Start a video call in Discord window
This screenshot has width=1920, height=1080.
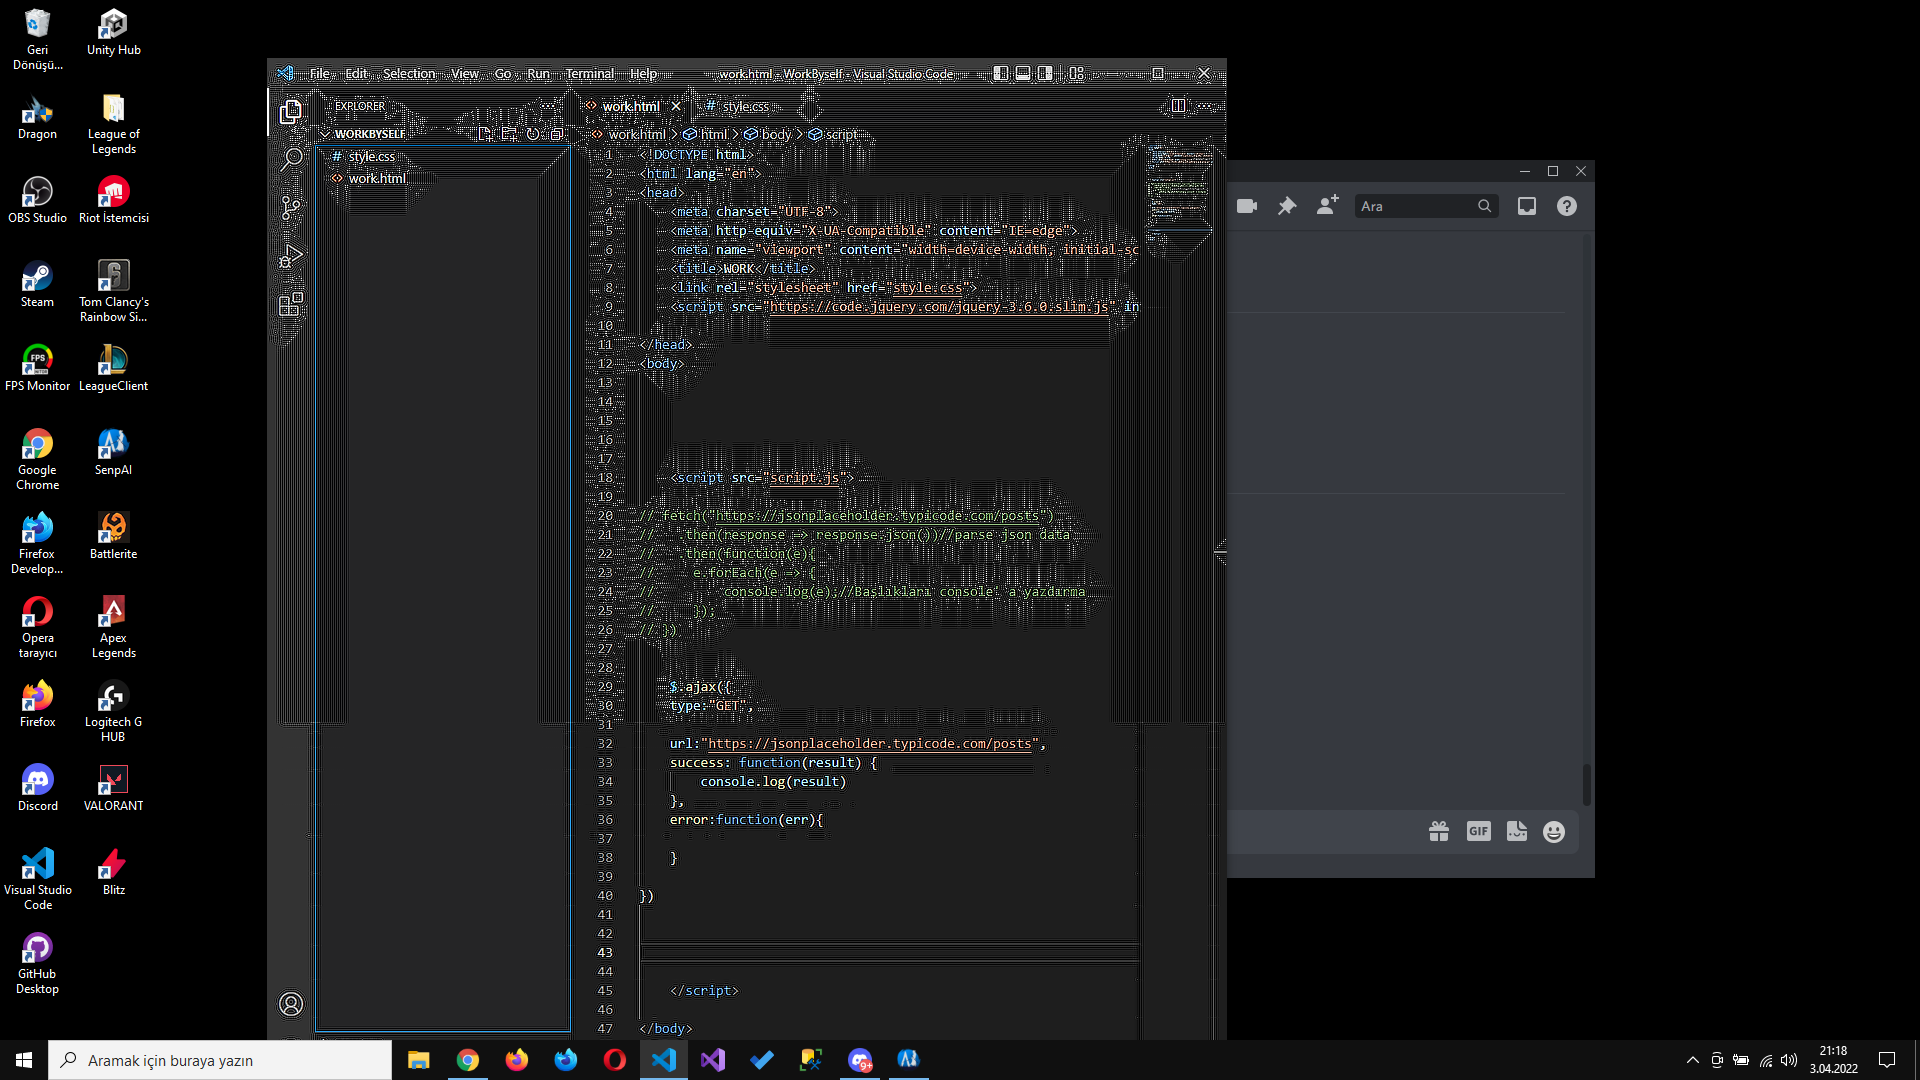click(x=1246, y=206)
